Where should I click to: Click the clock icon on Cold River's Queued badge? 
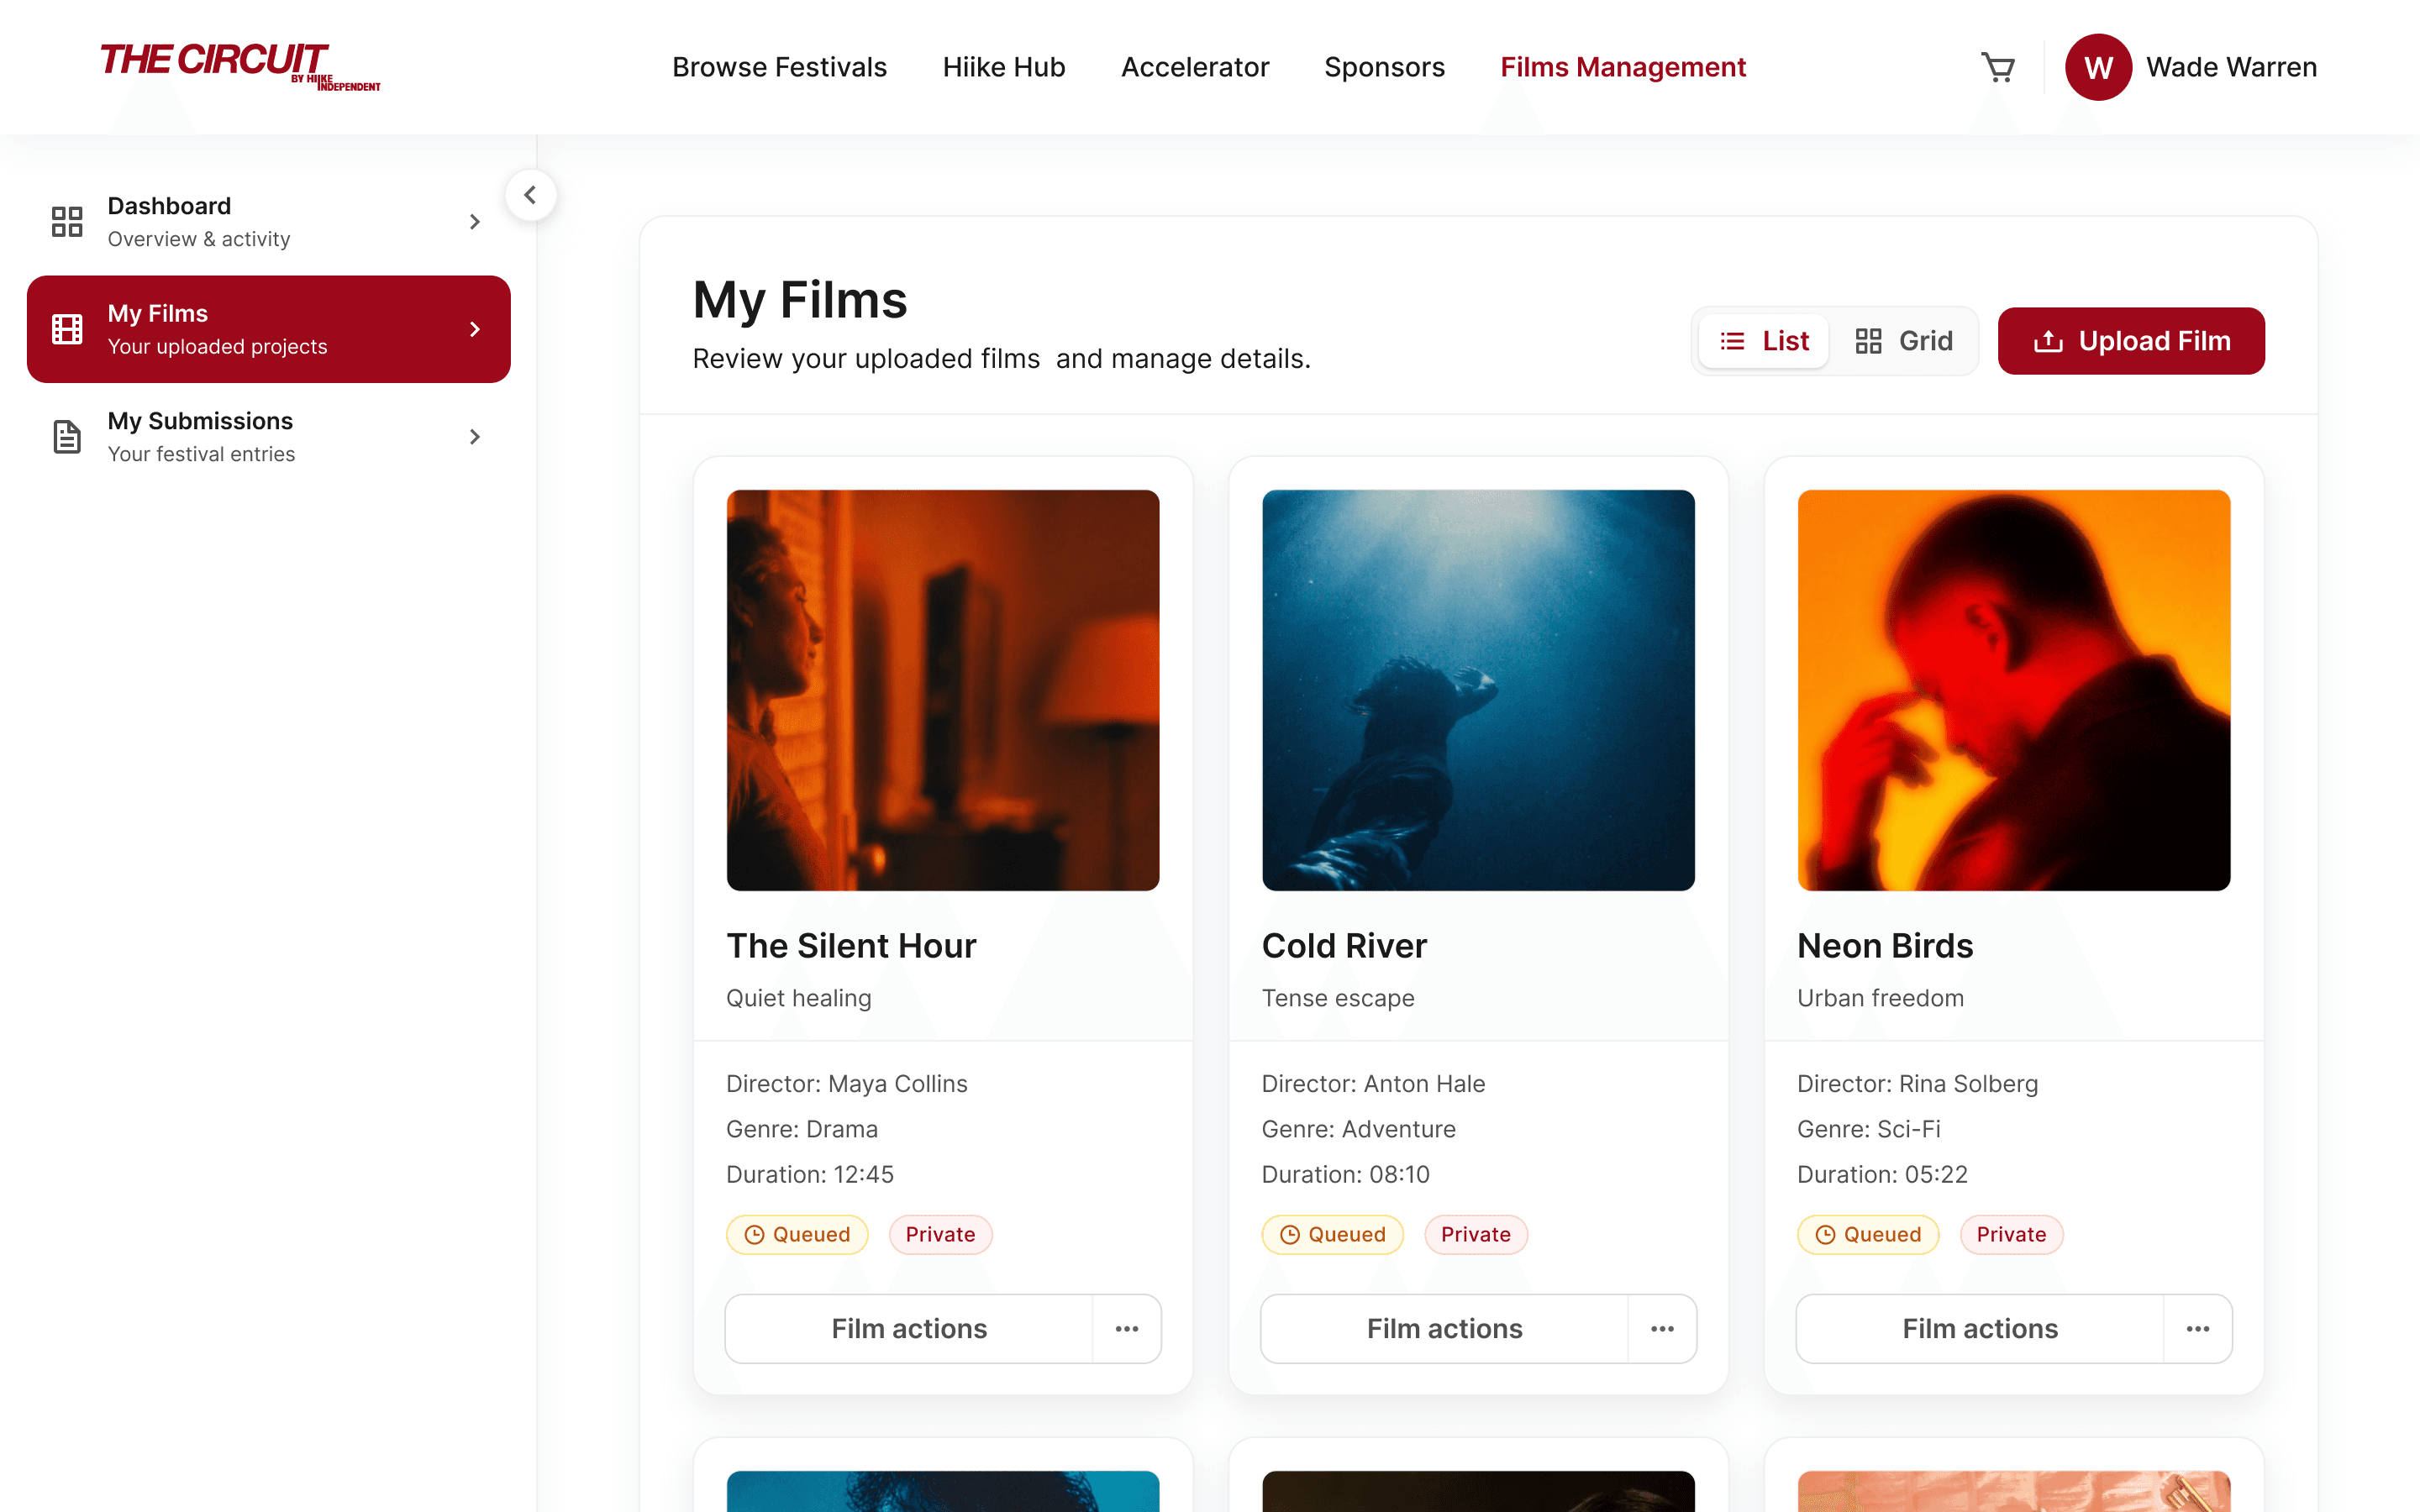(1290, 1234)
